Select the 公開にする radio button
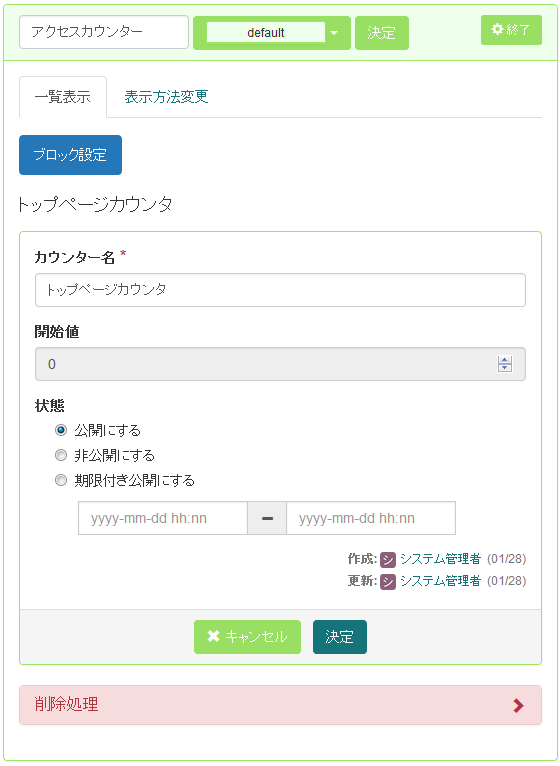Viewport: 560px width, 766px height. 61,430
